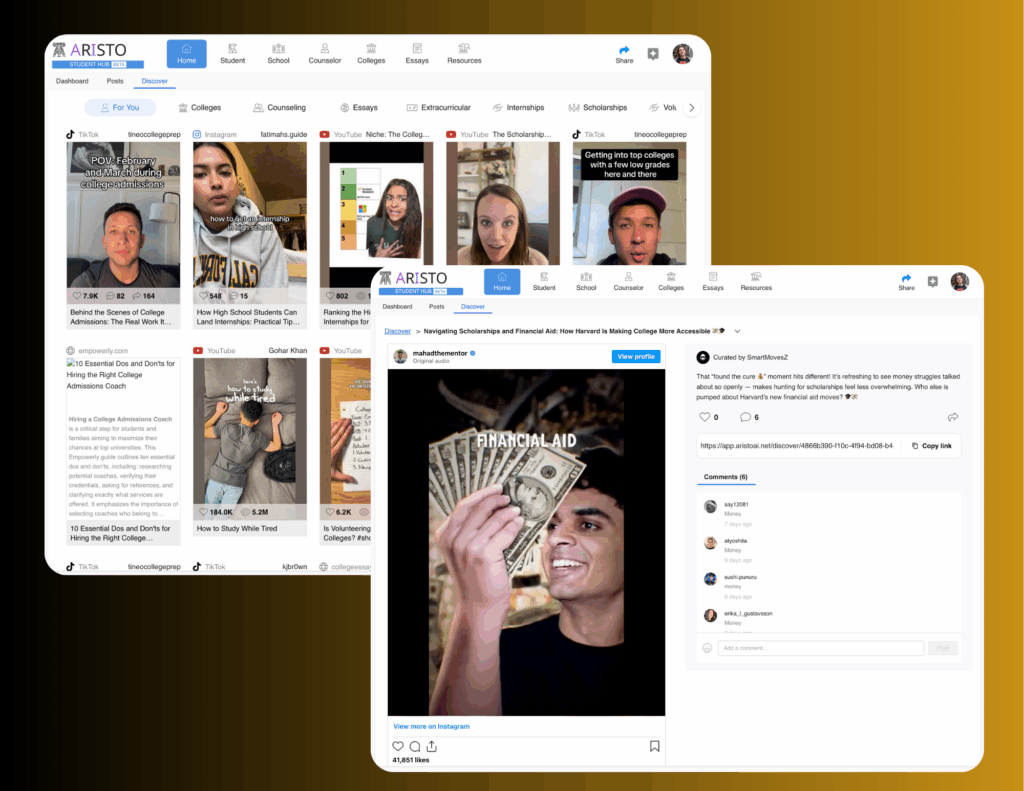Switch to Dashboard tab in the Discover feed window
This screenshot has height=791, width=1024.
tap(72, 81)
